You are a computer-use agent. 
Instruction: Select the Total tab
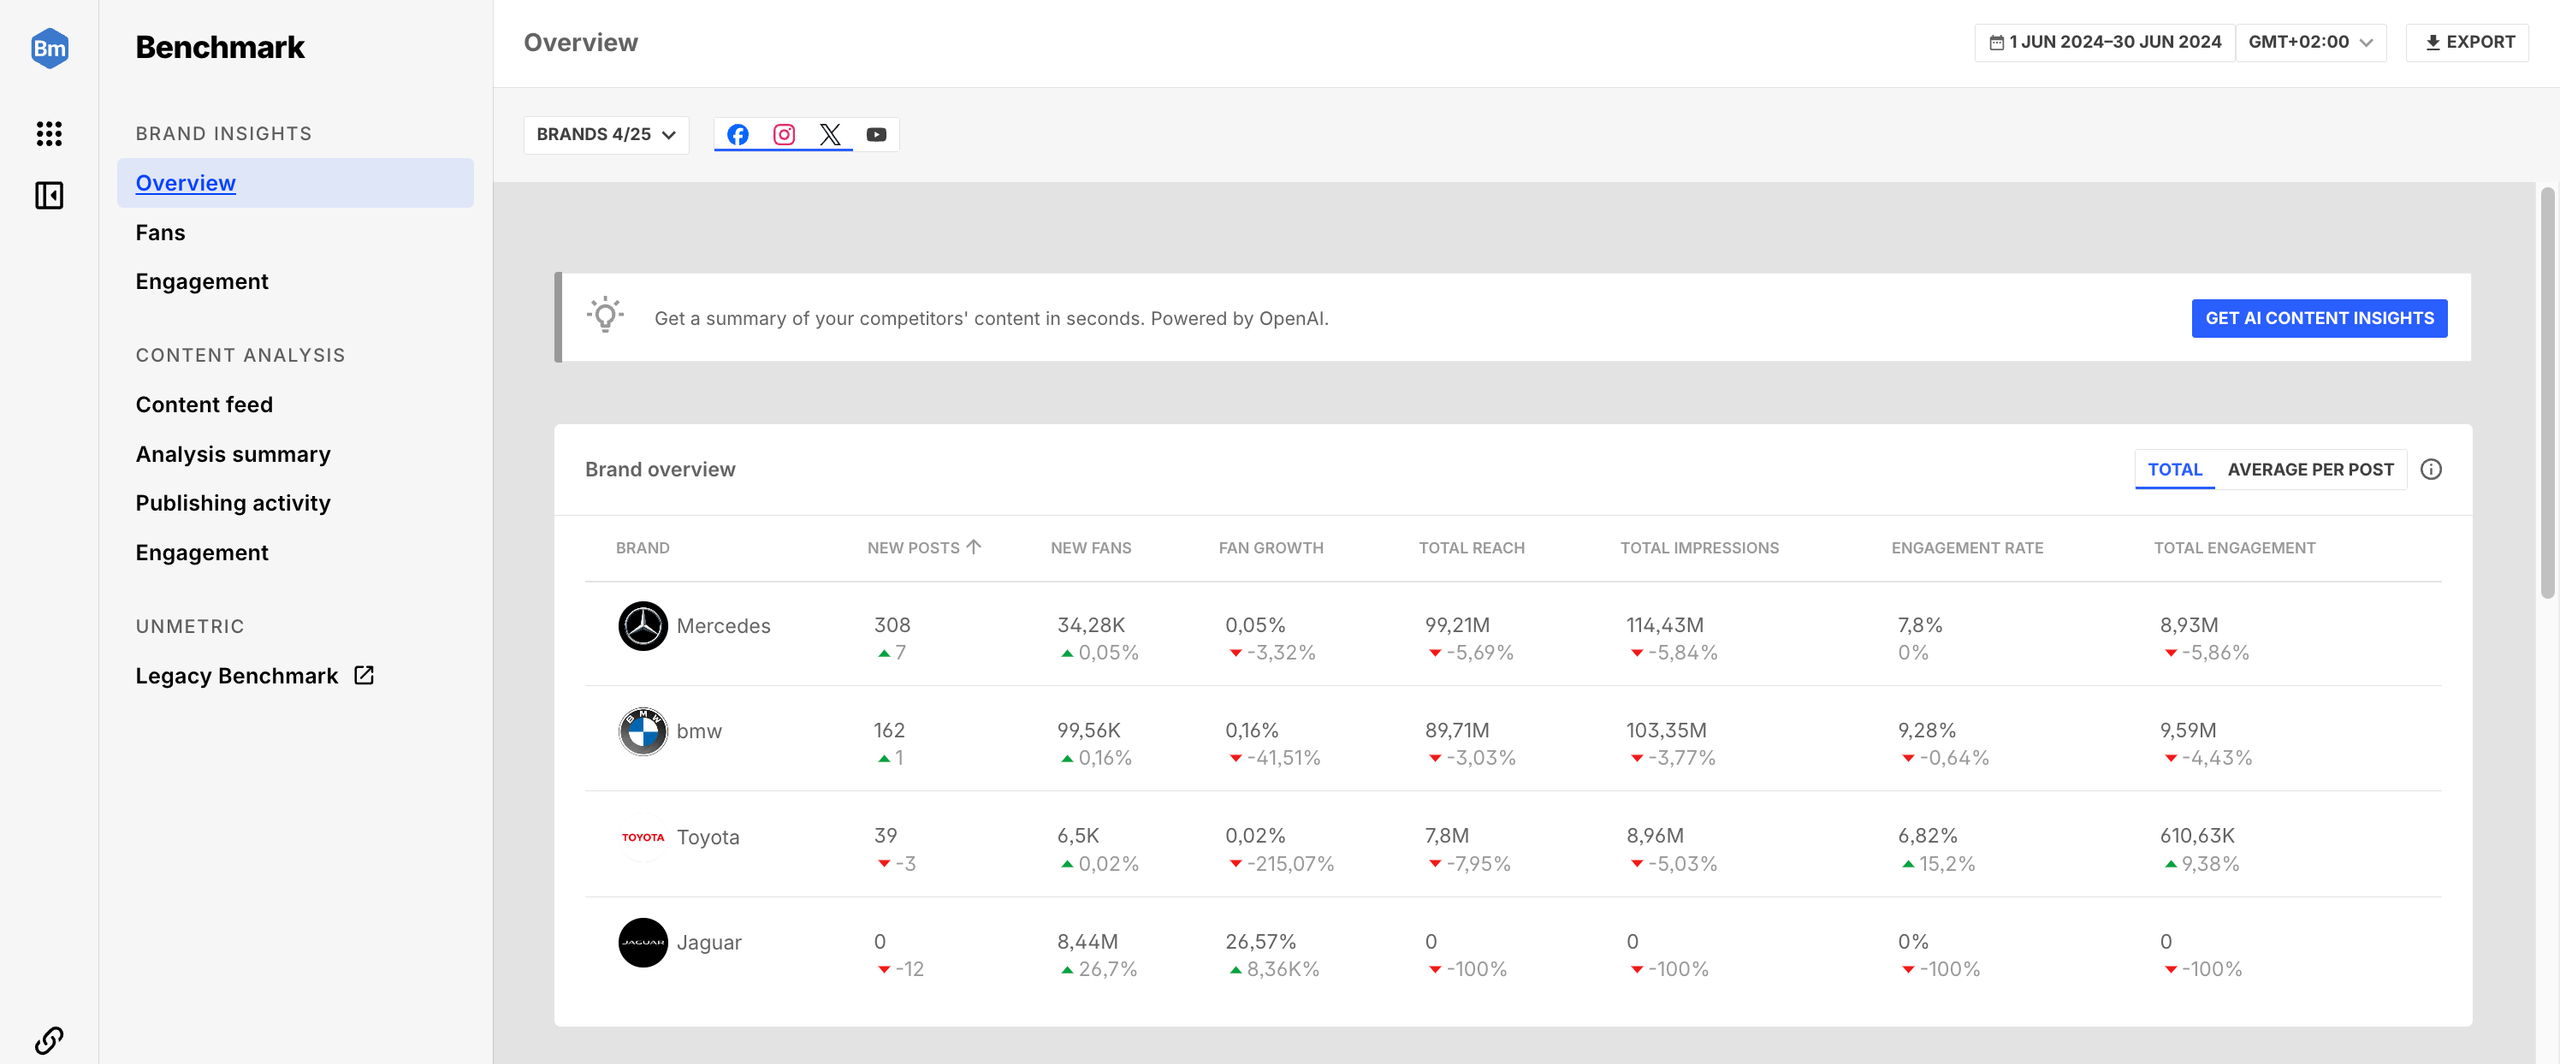click(2174, 469)
